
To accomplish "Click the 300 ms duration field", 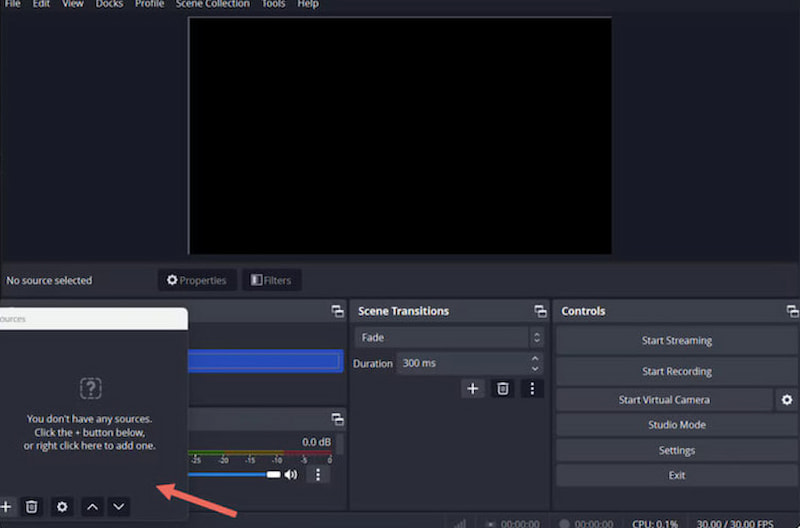I will click(463, 363).
